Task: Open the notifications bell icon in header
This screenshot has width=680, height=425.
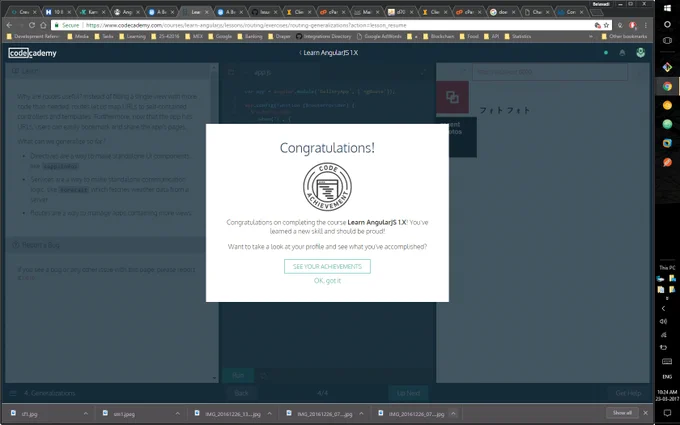Action: coord(622,53)
